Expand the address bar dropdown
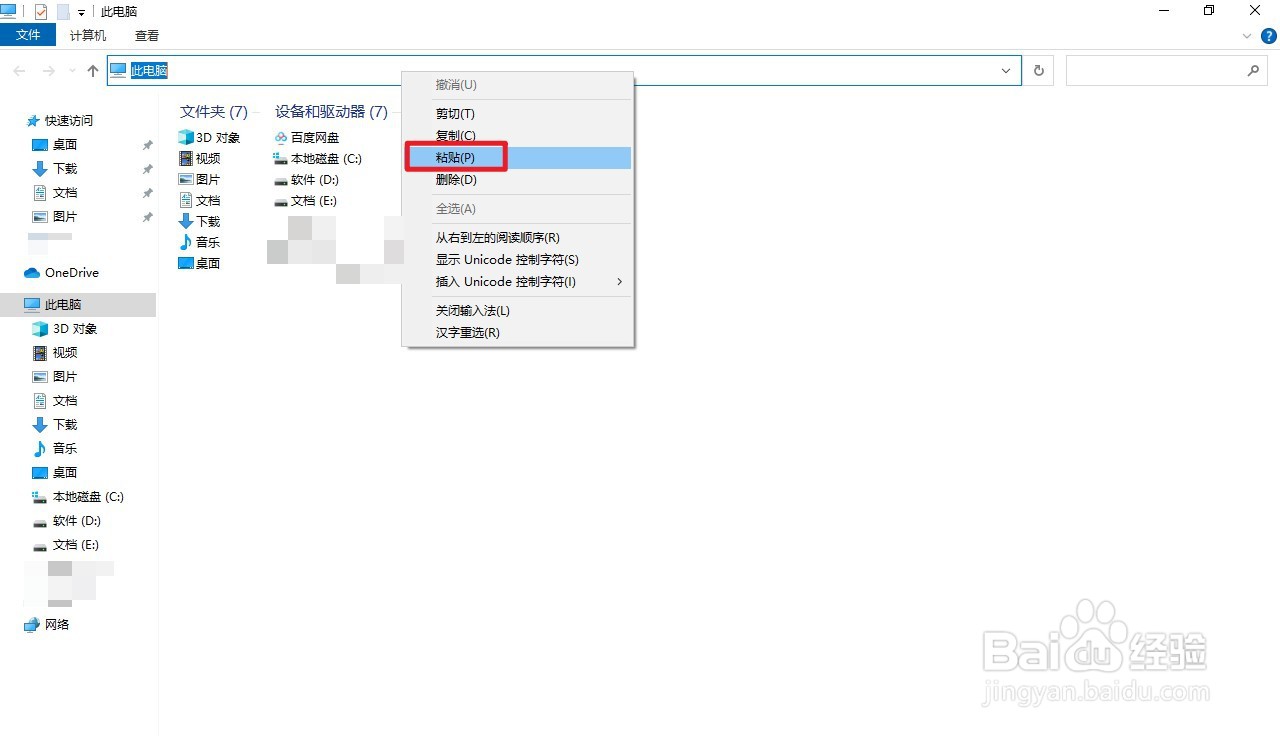The width and height of the screenshot is (1280, 736). coord(1006,70)
